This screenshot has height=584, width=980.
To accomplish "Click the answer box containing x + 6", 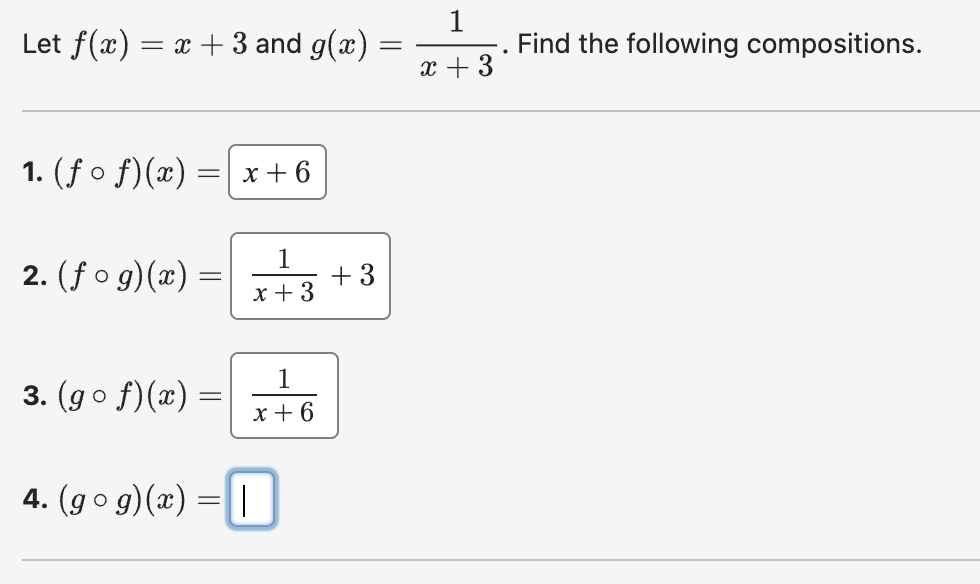I will (276, 172).
